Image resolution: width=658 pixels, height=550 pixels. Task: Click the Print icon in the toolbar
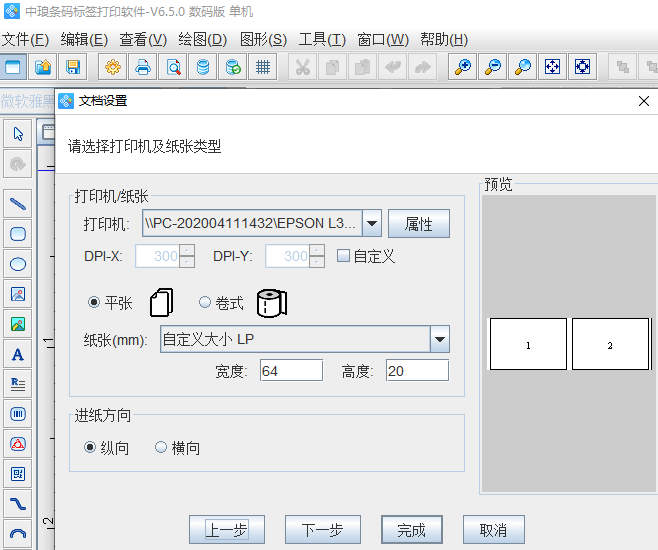(143, 67)
